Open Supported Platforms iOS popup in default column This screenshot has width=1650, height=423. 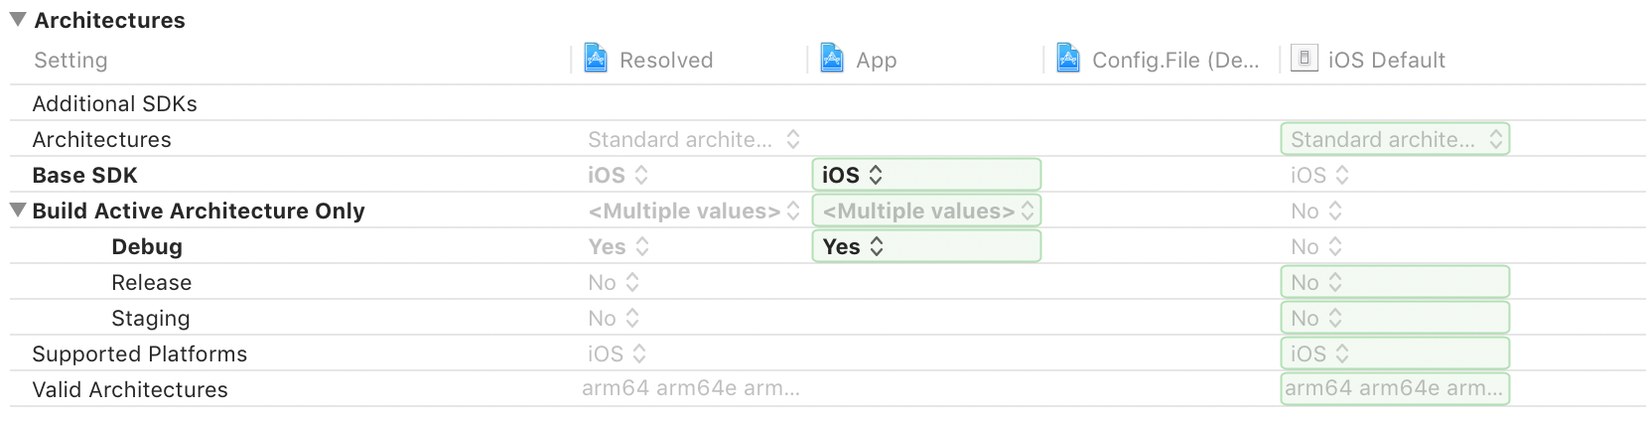pos(1395,354)
